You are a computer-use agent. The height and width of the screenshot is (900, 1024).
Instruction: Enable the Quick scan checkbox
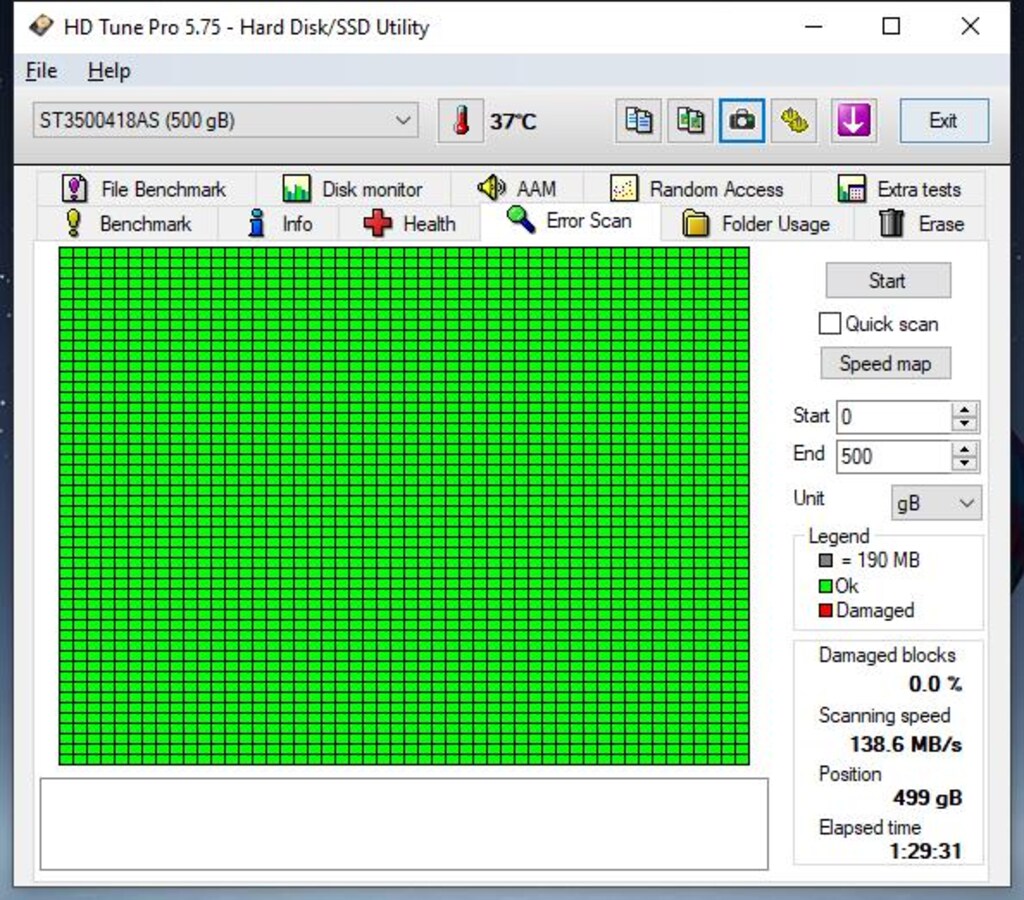(829, 323)
